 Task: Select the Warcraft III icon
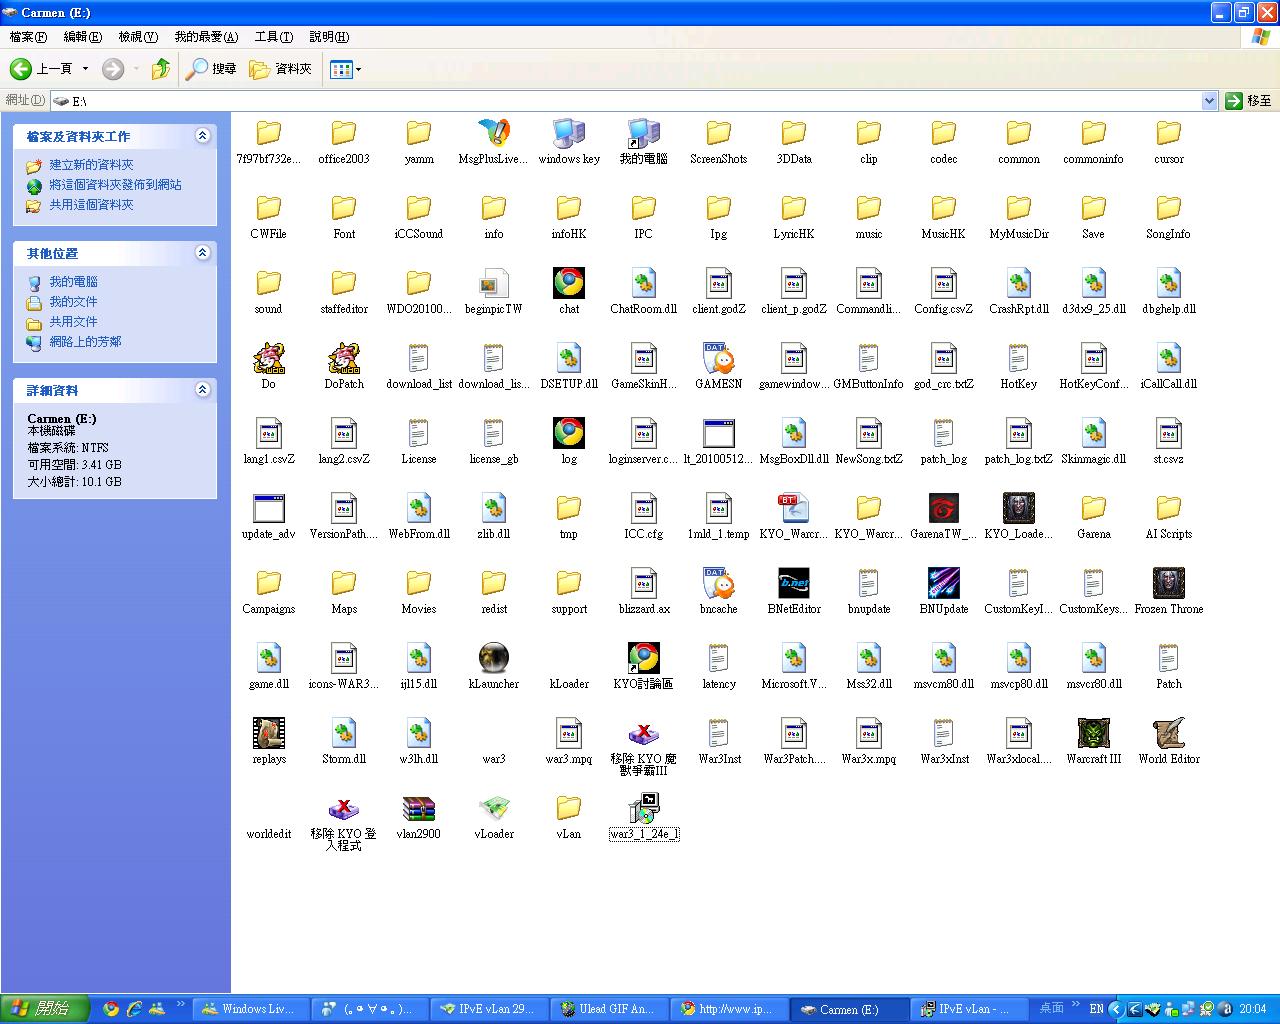pyautogui.click(x=1093, y=733)
